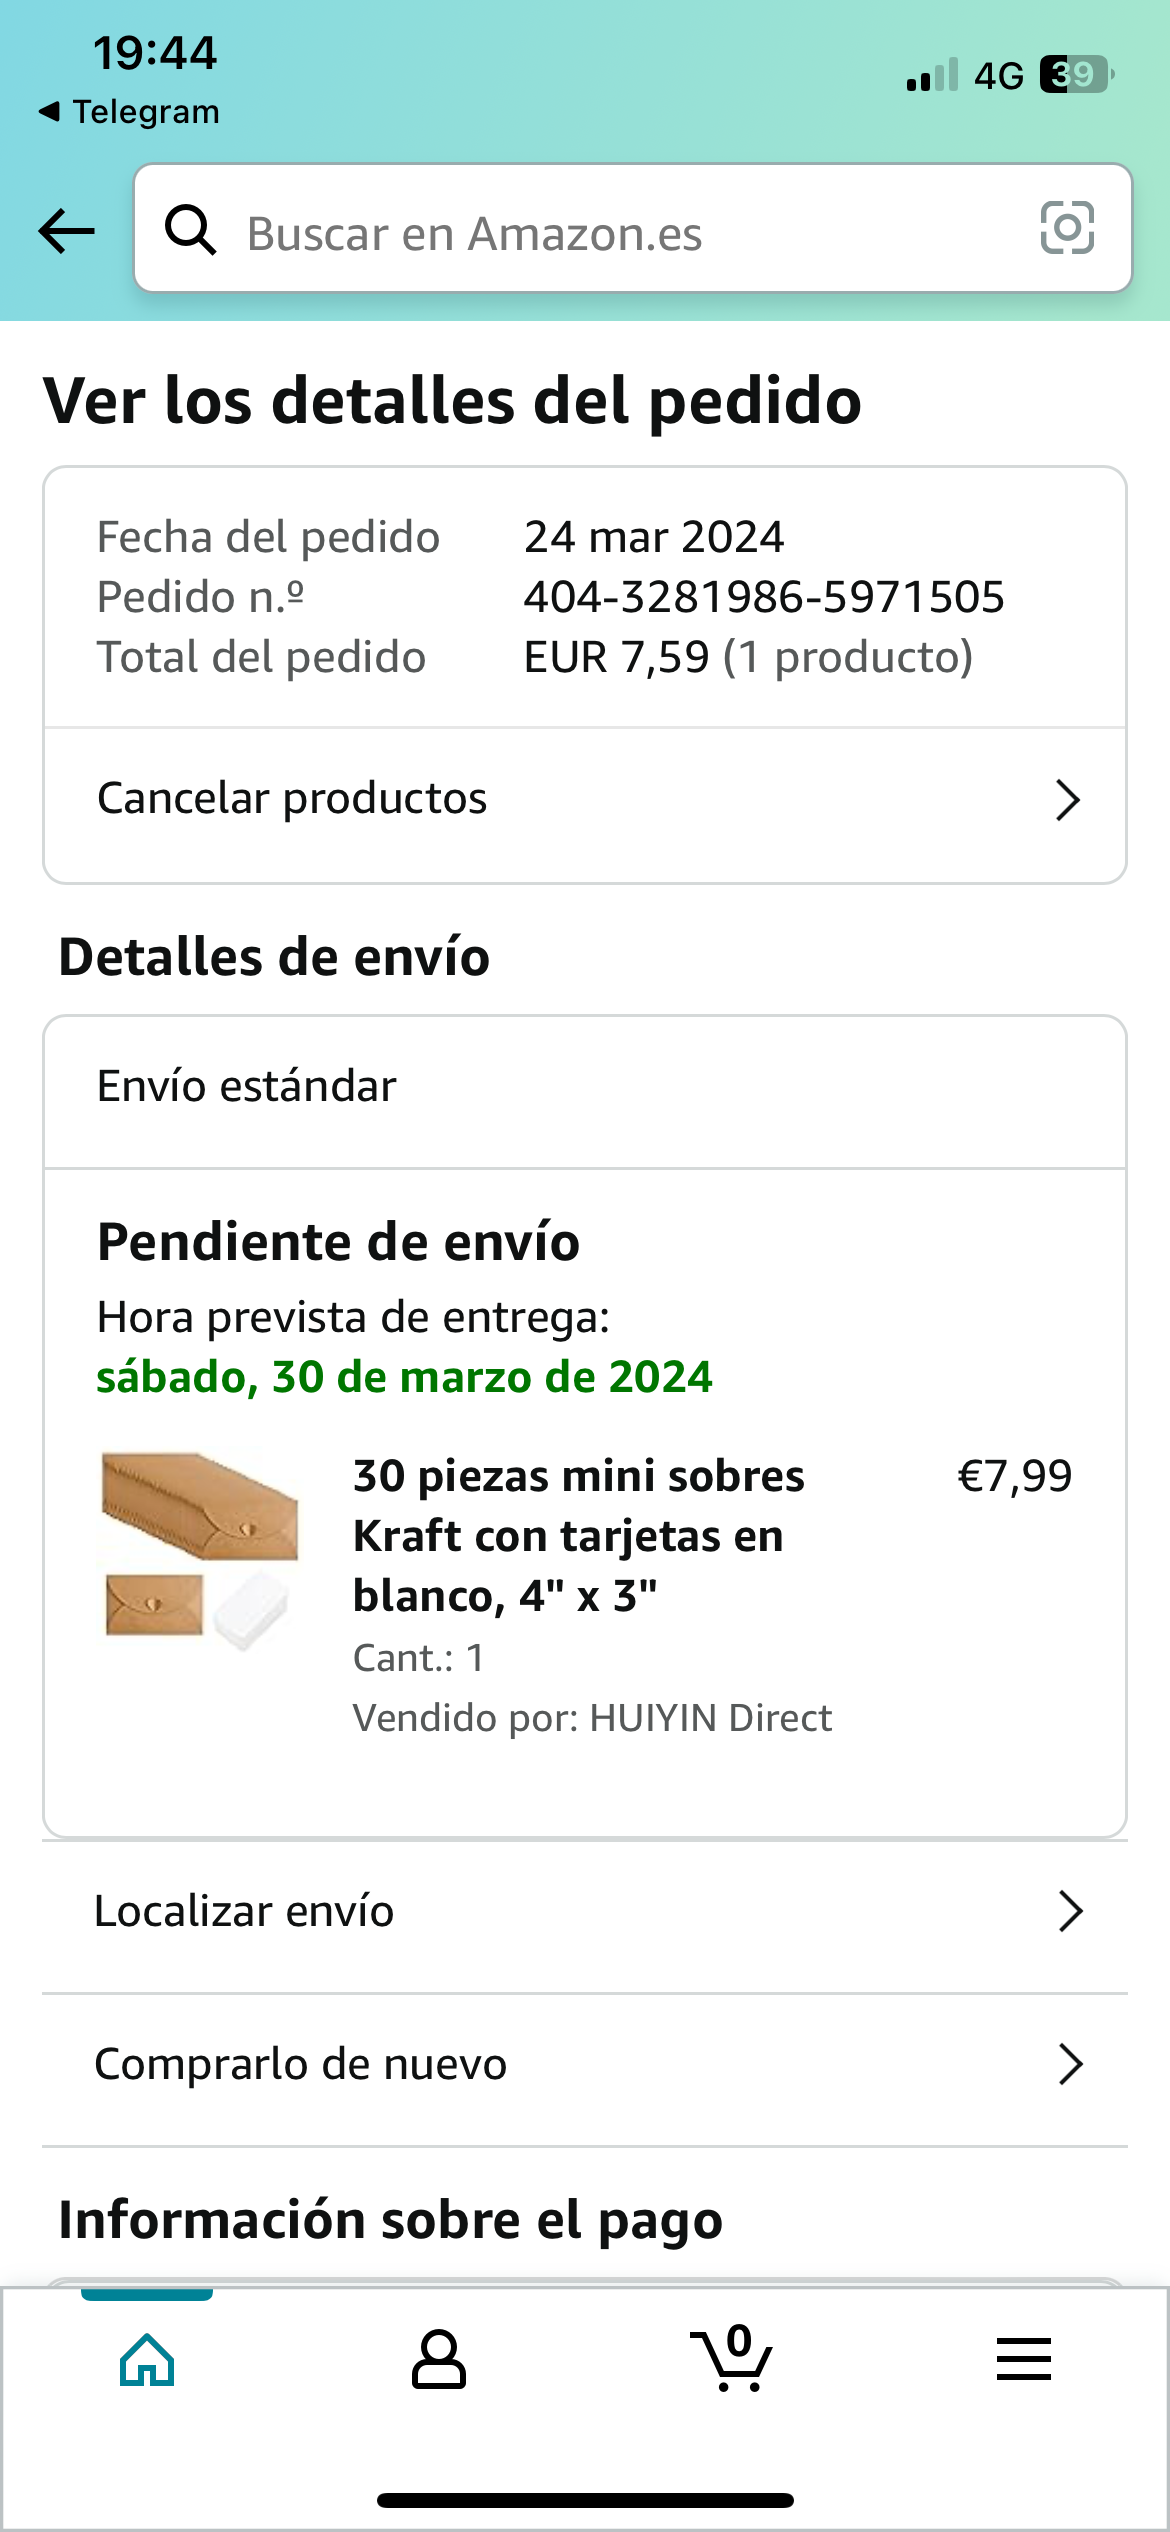Select Localizar envío option
The height and width of the screenshot is (2532, 1170).
[585, 1913]
